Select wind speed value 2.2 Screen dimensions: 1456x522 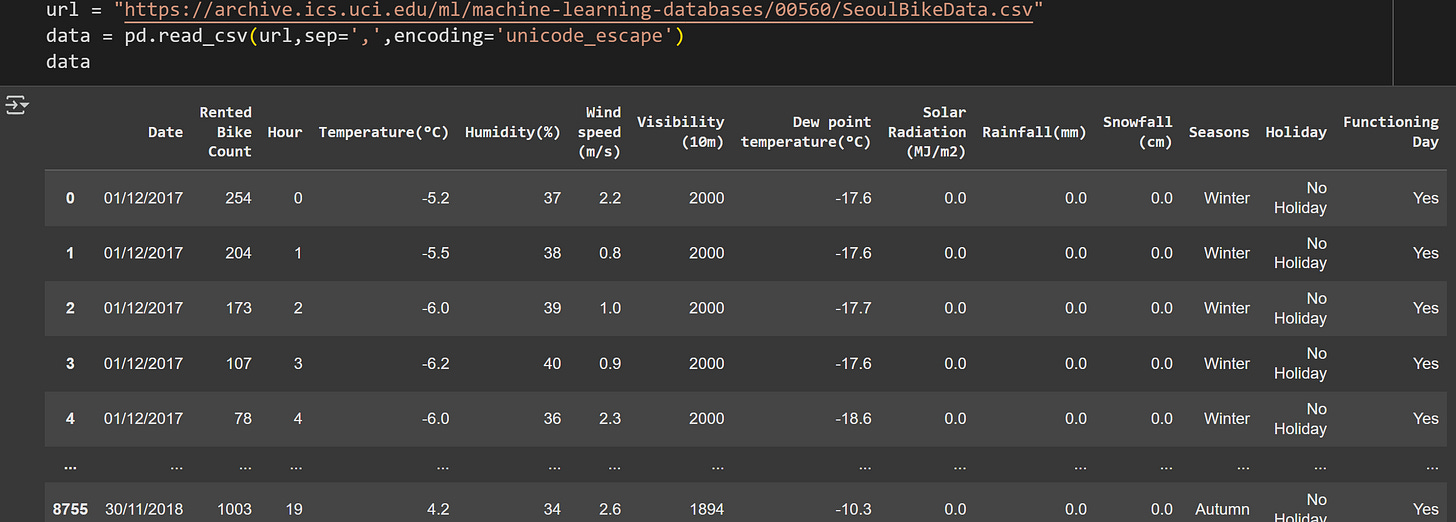[x=609, y=198]
